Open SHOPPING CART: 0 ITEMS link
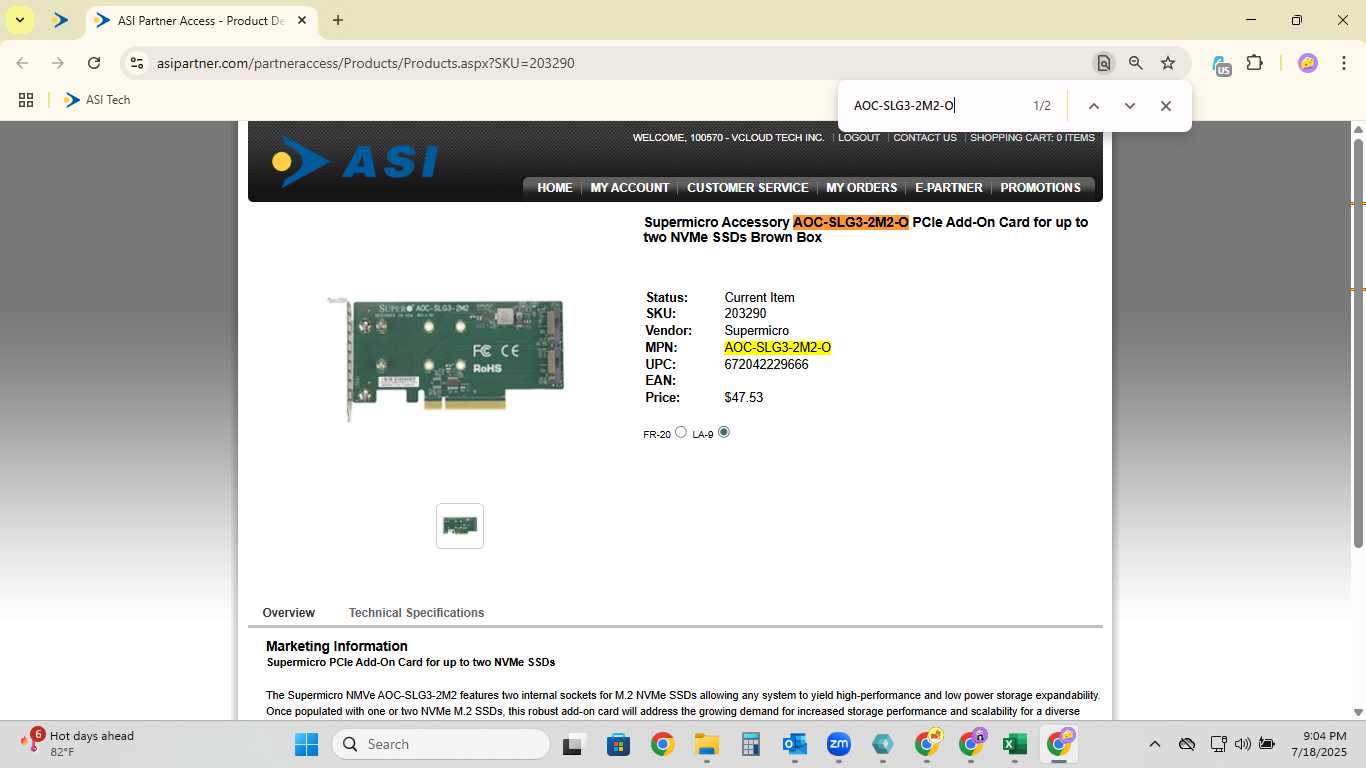This screenshot has width=1366, height=768. point(1032,138)
